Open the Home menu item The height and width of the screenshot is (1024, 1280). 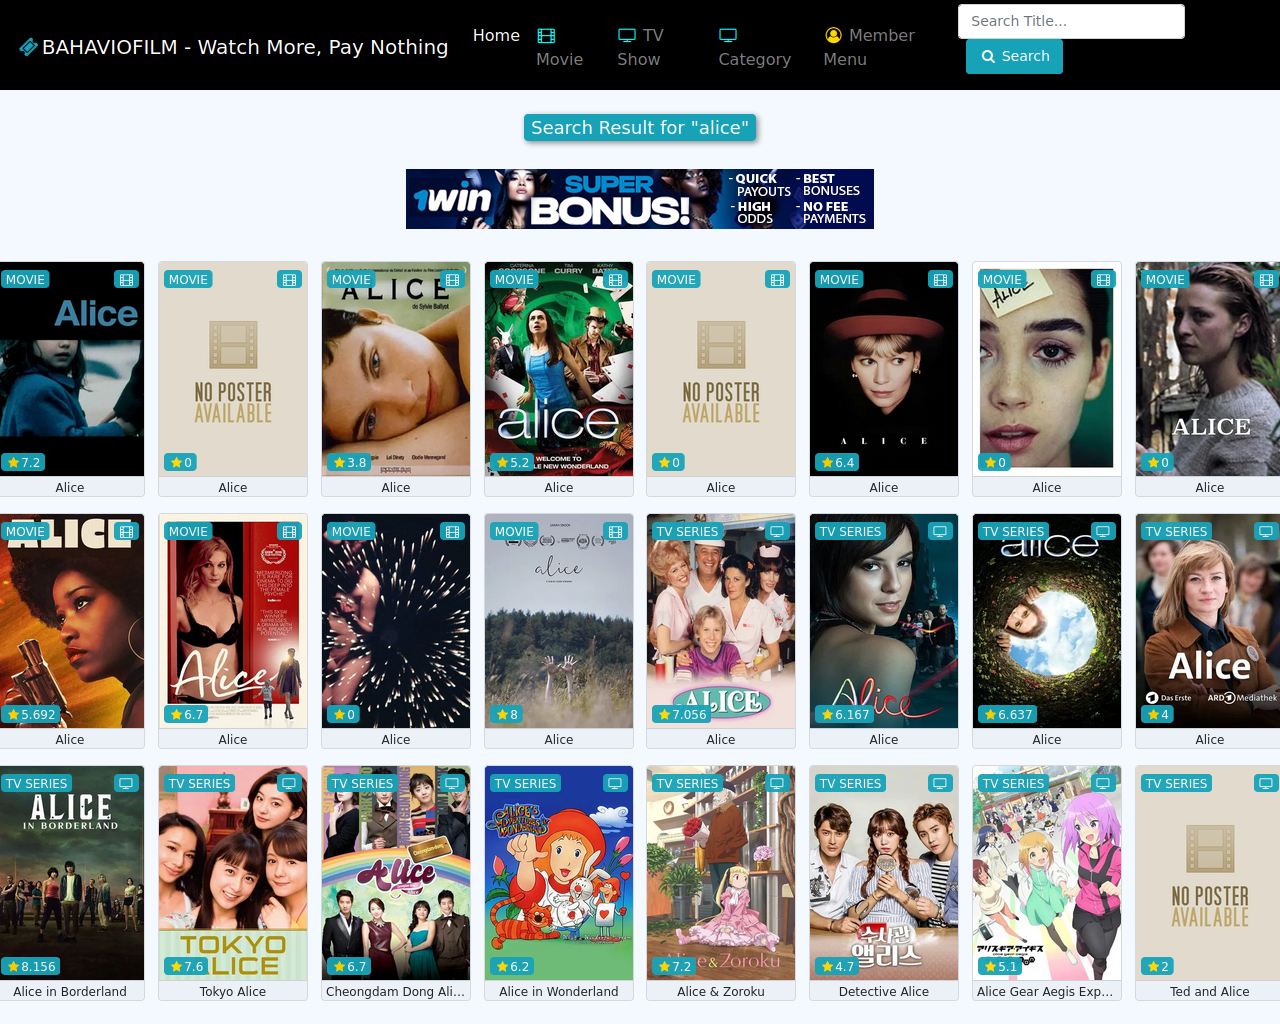496,36
